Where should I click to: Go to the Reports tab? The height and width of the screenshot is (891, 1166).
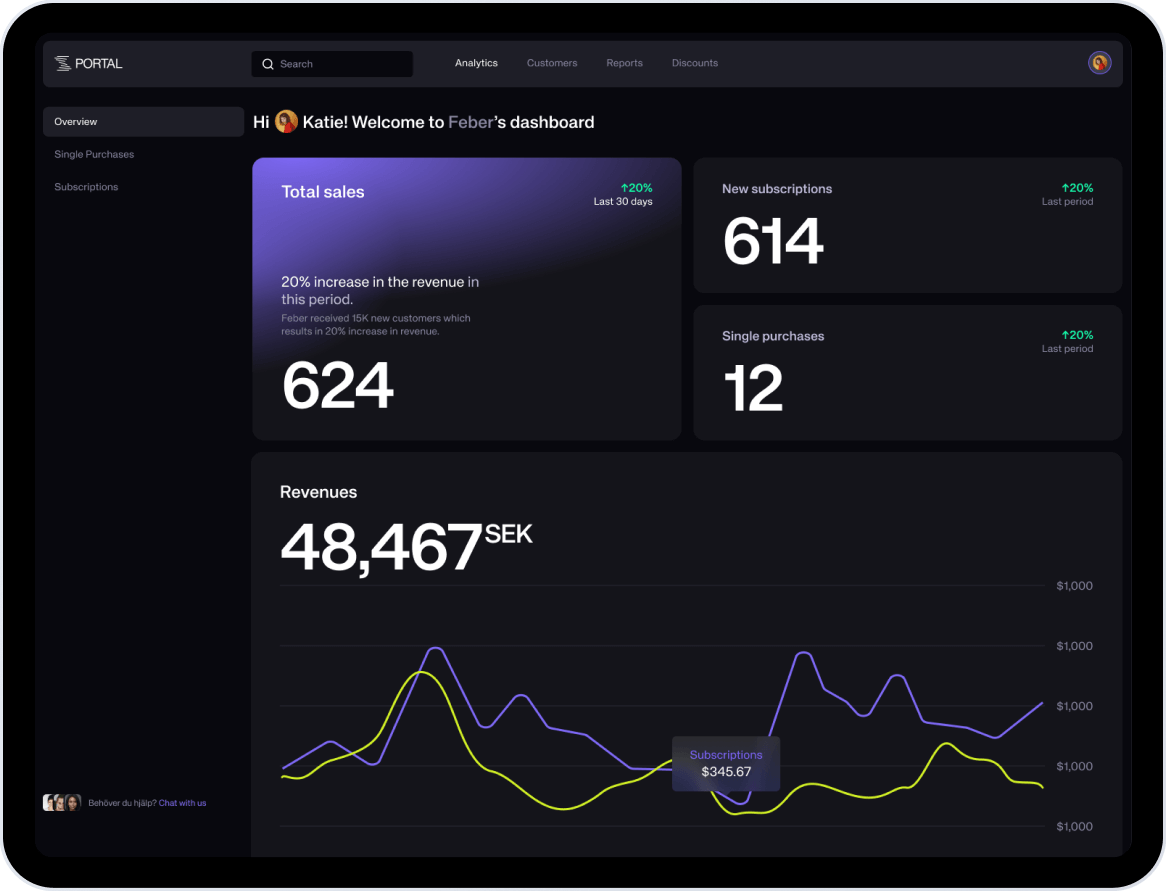tap(624, 63)
